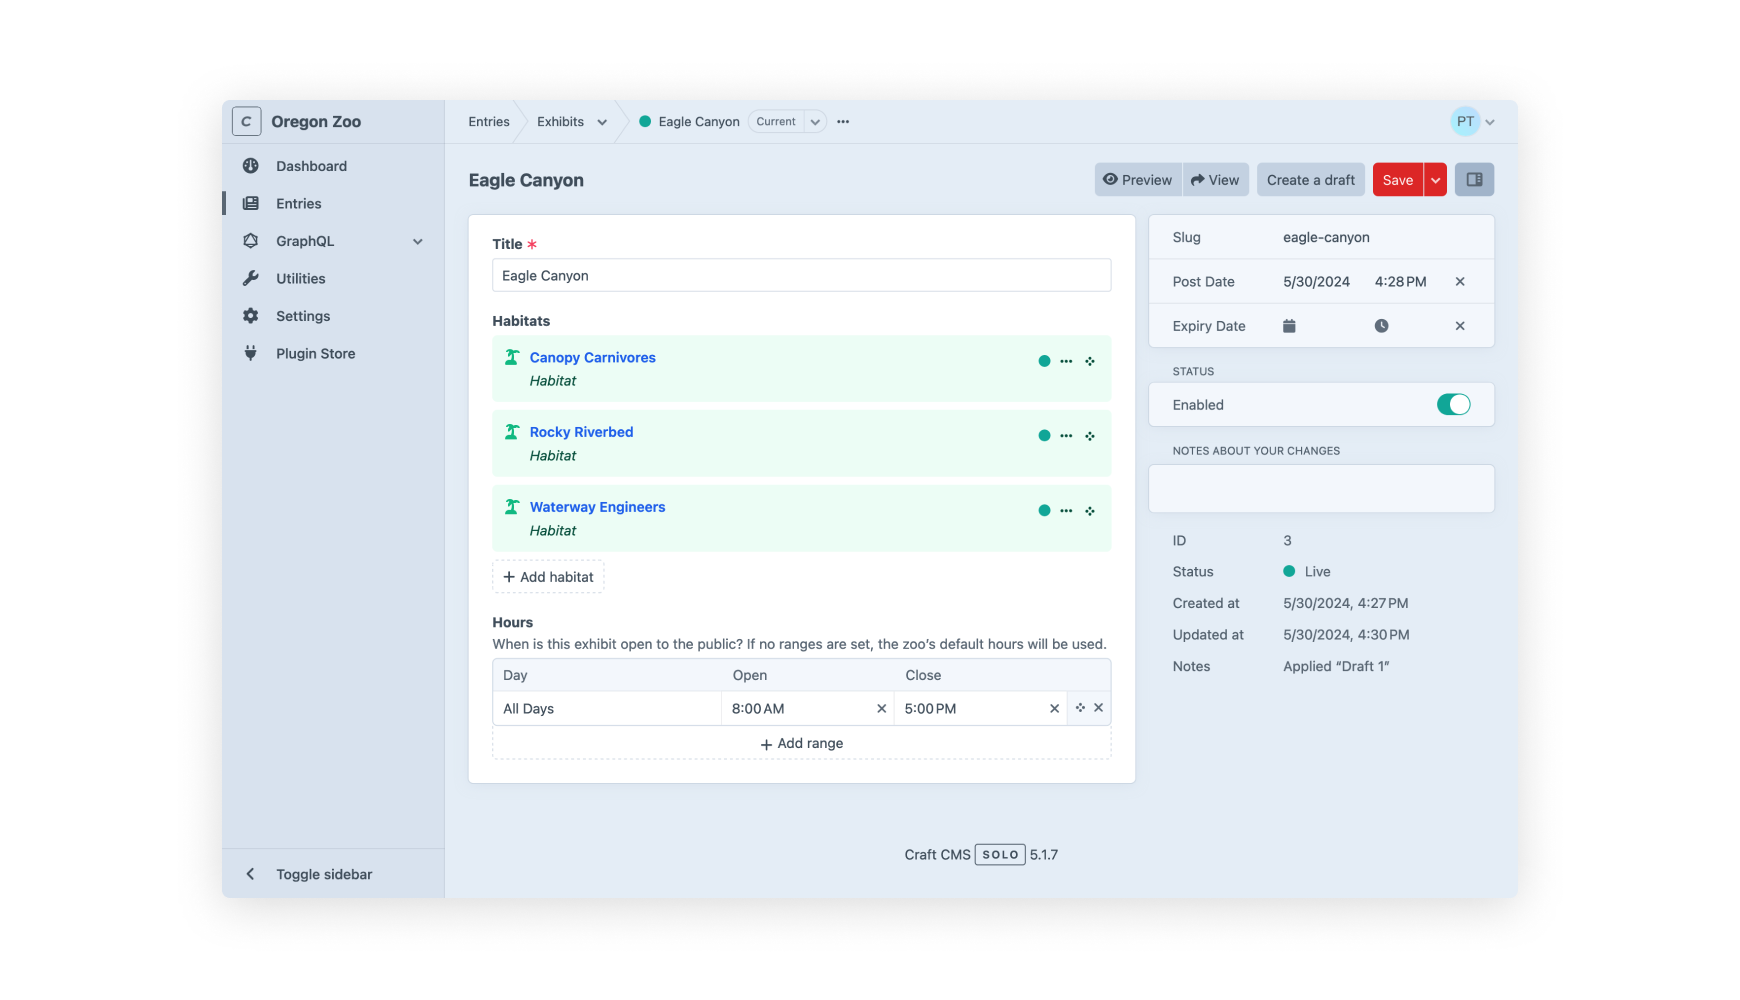Open the Settings gear icon
1740x1000 pixels.
[250, 315]
